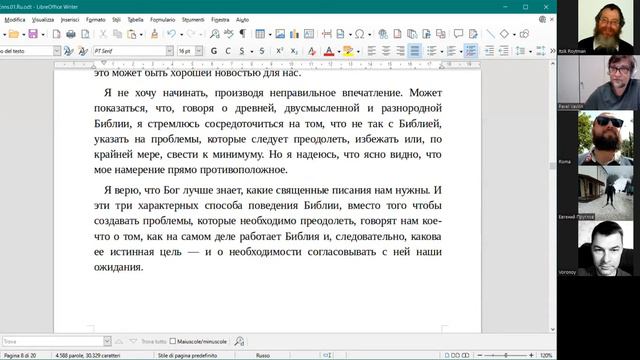
Task: Open the Modifica menu
Action: [x=15, y=20]
